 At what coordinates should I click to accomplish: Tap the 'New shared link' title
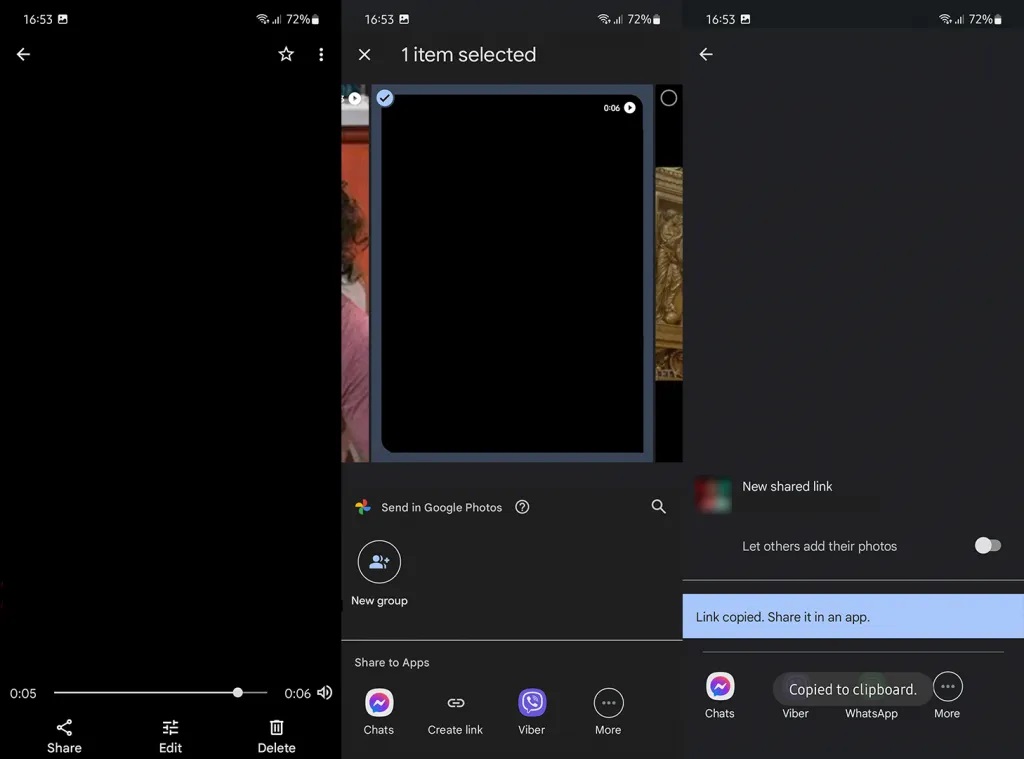[x=787, y=487]
